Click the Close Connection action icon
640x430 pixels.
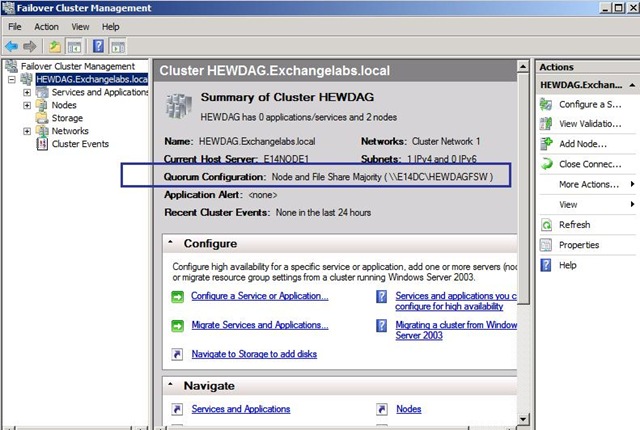(x=546, y=164)
